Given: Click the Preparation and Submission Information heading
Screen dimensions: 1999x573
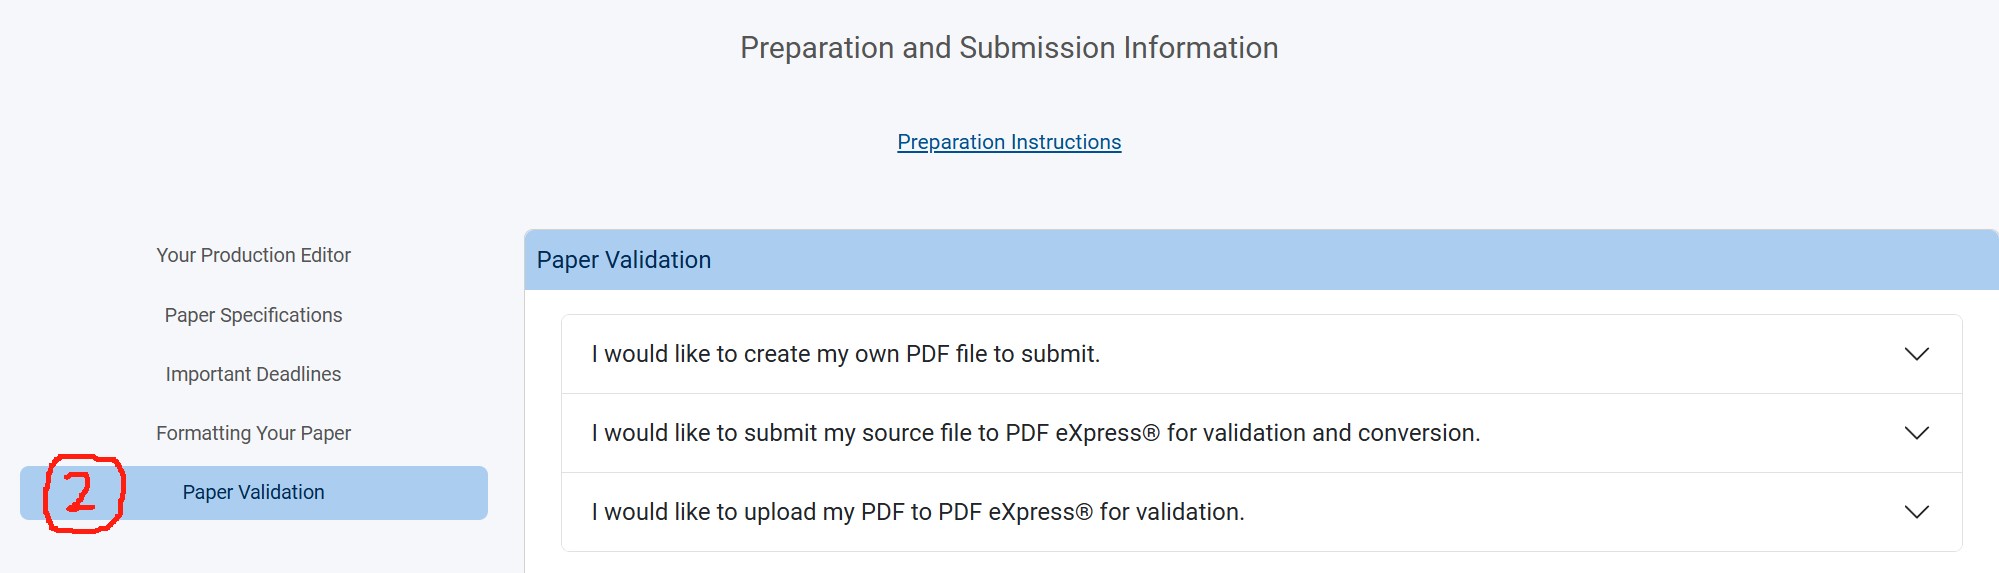Looking at the screenshot, I should click(x=1009, y=48).
